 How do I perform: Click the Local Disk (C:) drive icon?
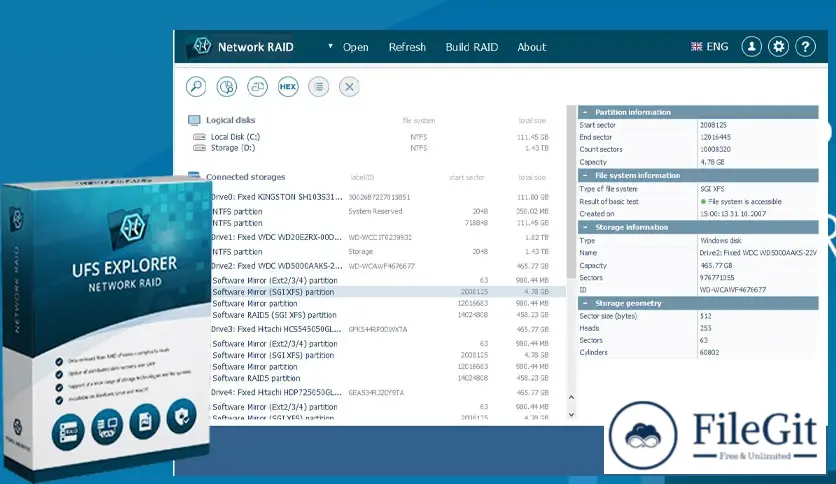pos(199,137)
